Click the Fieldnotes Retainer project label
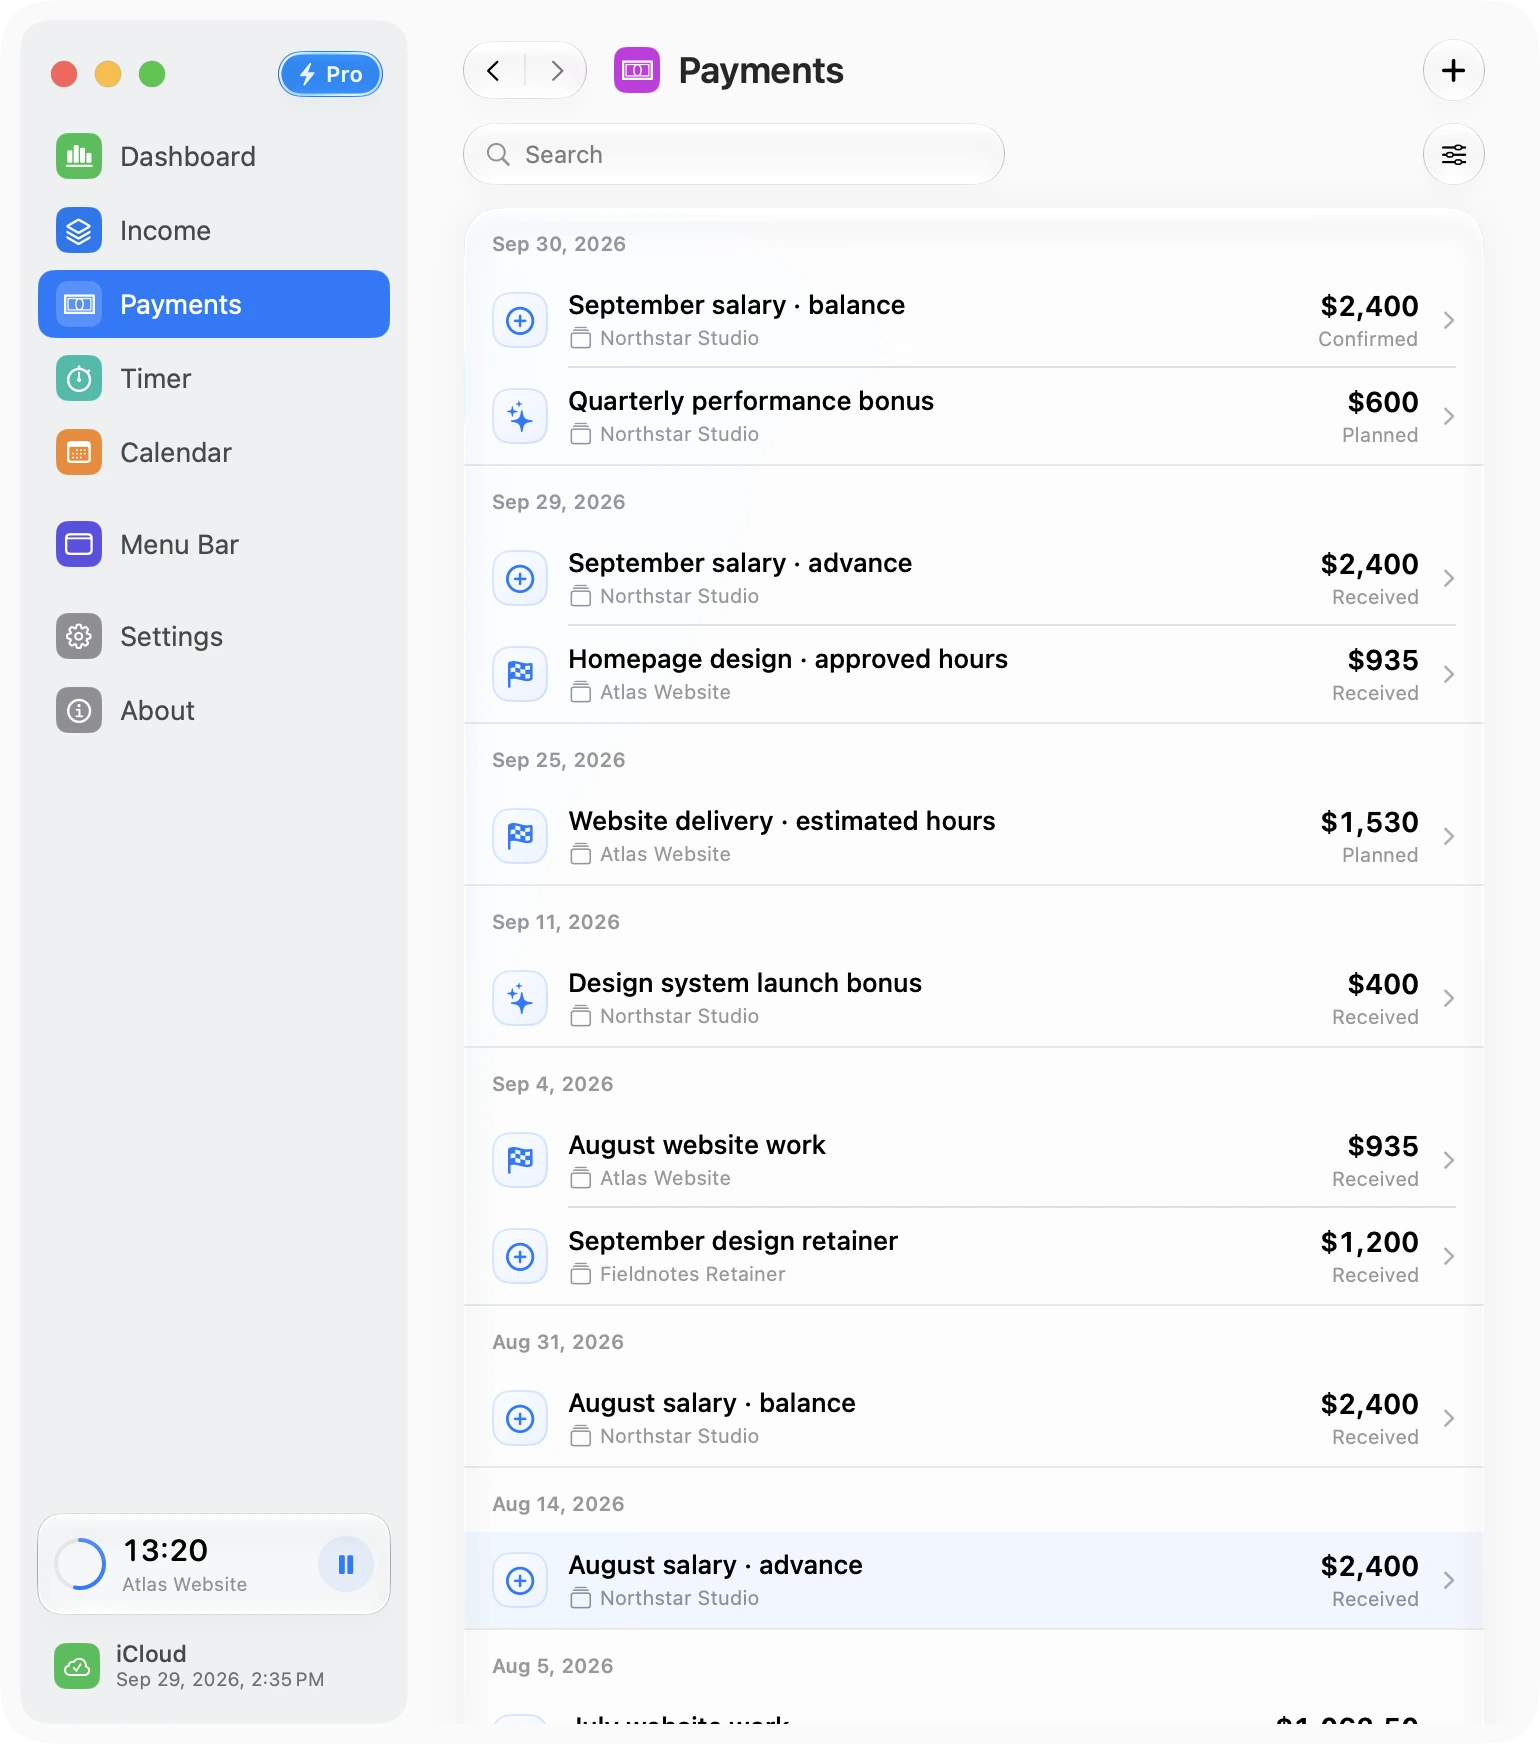This screenshot has width=1540, height=1744. coord(692,1274)
